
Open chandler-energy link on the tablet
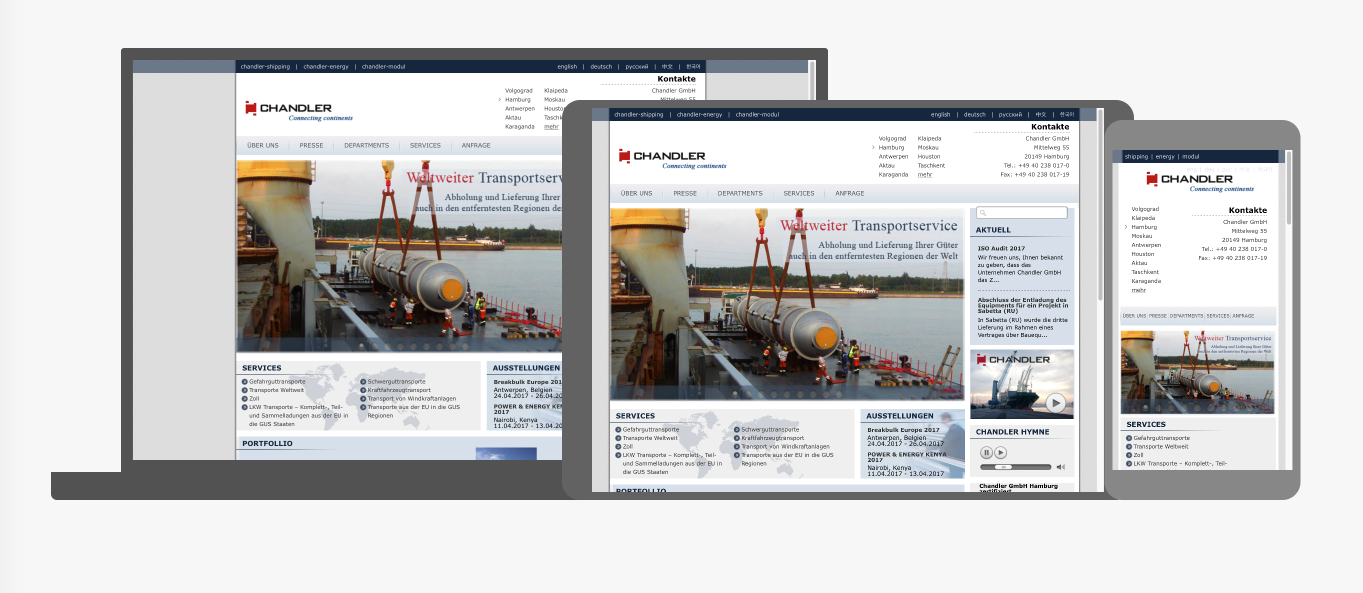tap(699, 115)
